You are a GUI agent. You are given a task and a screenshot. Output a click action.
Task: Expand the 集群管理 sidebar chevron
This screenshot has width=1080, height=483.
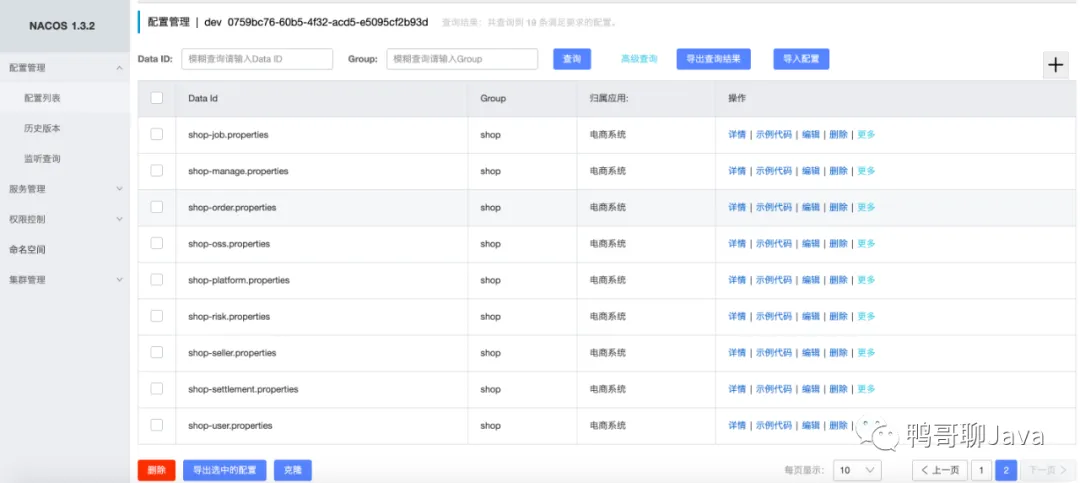119,280
